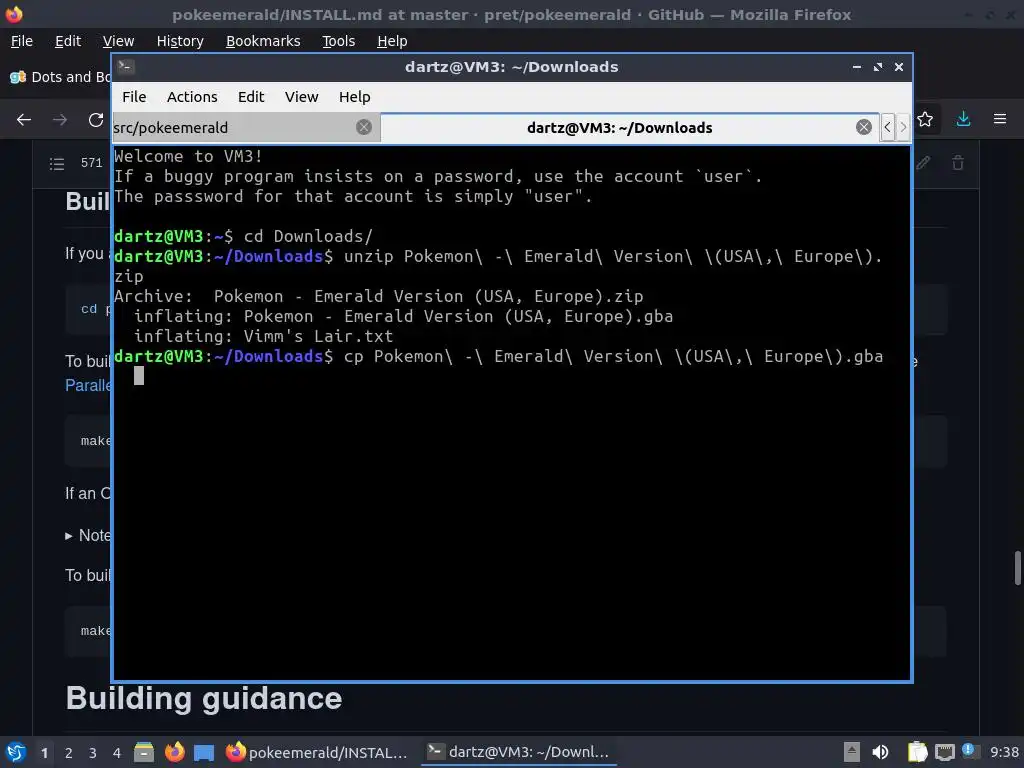
Task: Click Firefox back arrow button
Action: coord(24,120)
